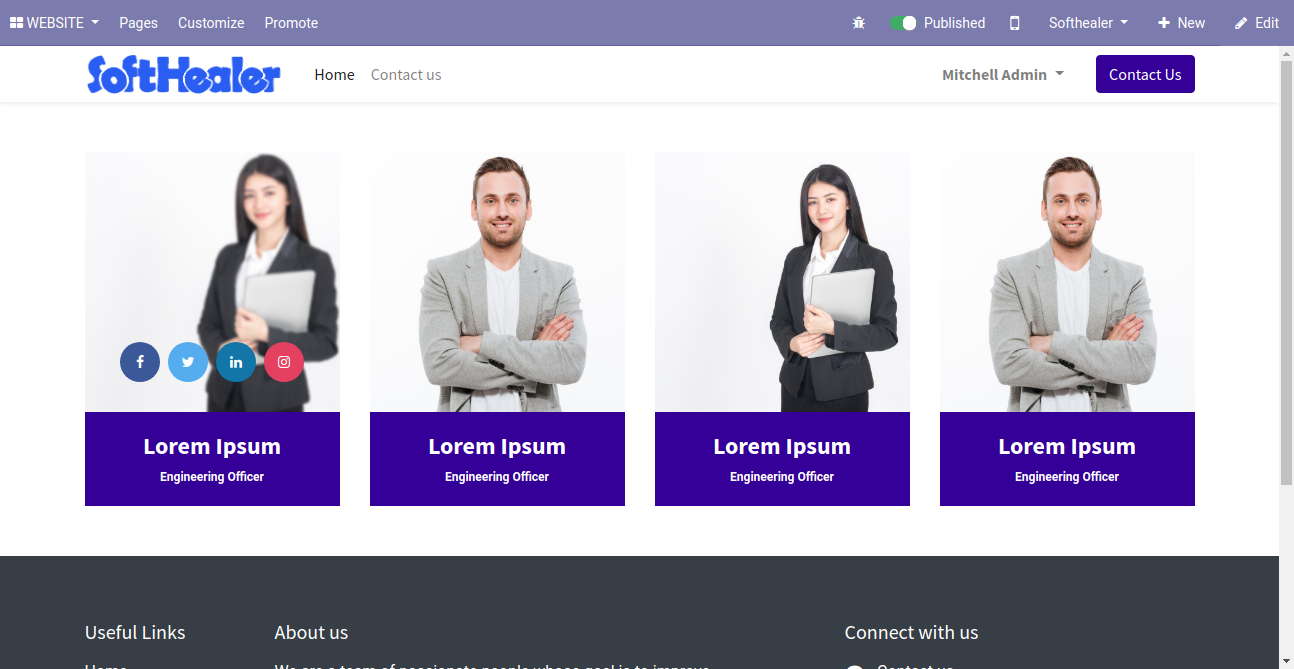1294x669 pixels.
Task: Go to Contact us nav link
Action: [x=406, y=75]
